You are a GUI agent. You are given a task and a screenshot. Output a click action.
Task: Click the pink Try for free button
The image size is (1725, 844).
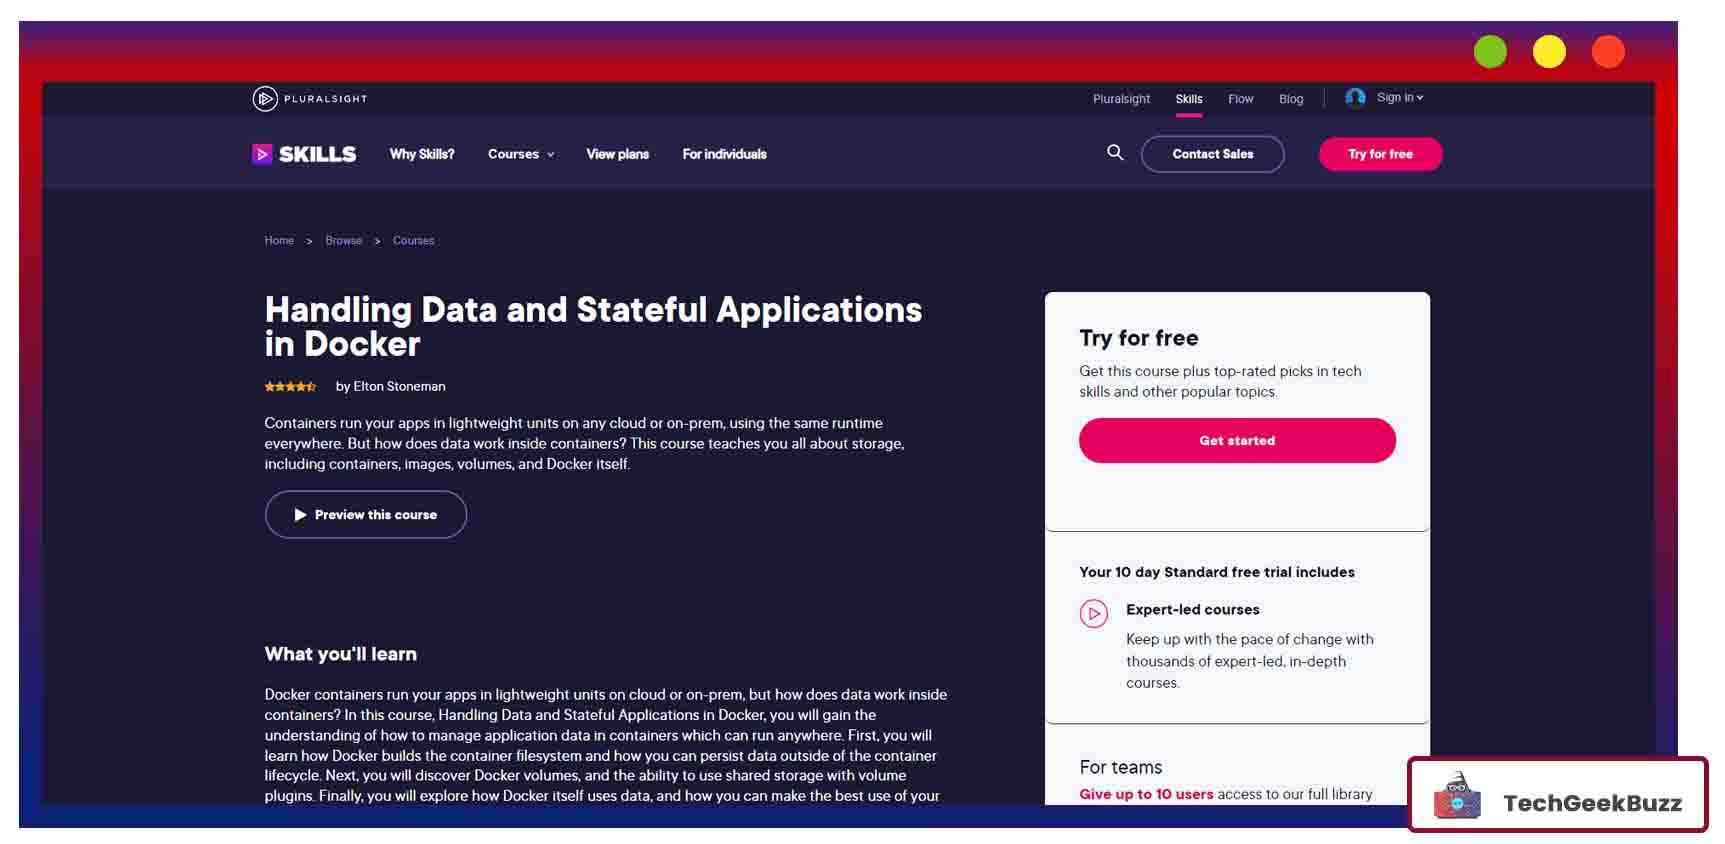pos(1380,154)
